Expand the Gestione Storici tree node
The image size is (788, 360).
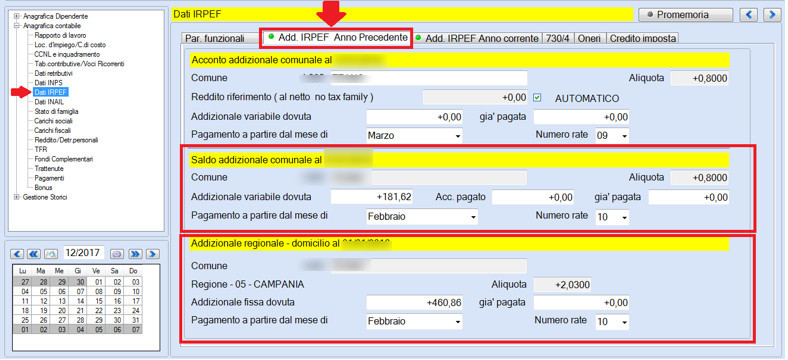pyautogui.click(x=17, y=197)
